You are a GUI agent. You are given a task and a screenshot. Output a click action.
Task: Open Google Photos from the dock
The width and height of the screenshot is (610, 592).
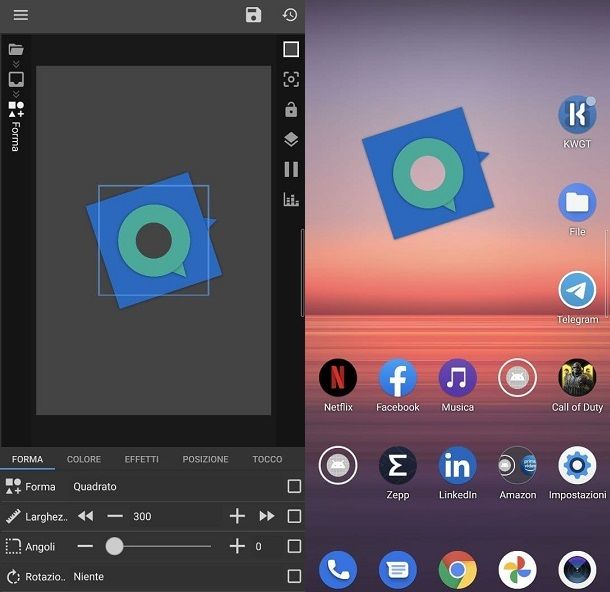tap(517, 570)
